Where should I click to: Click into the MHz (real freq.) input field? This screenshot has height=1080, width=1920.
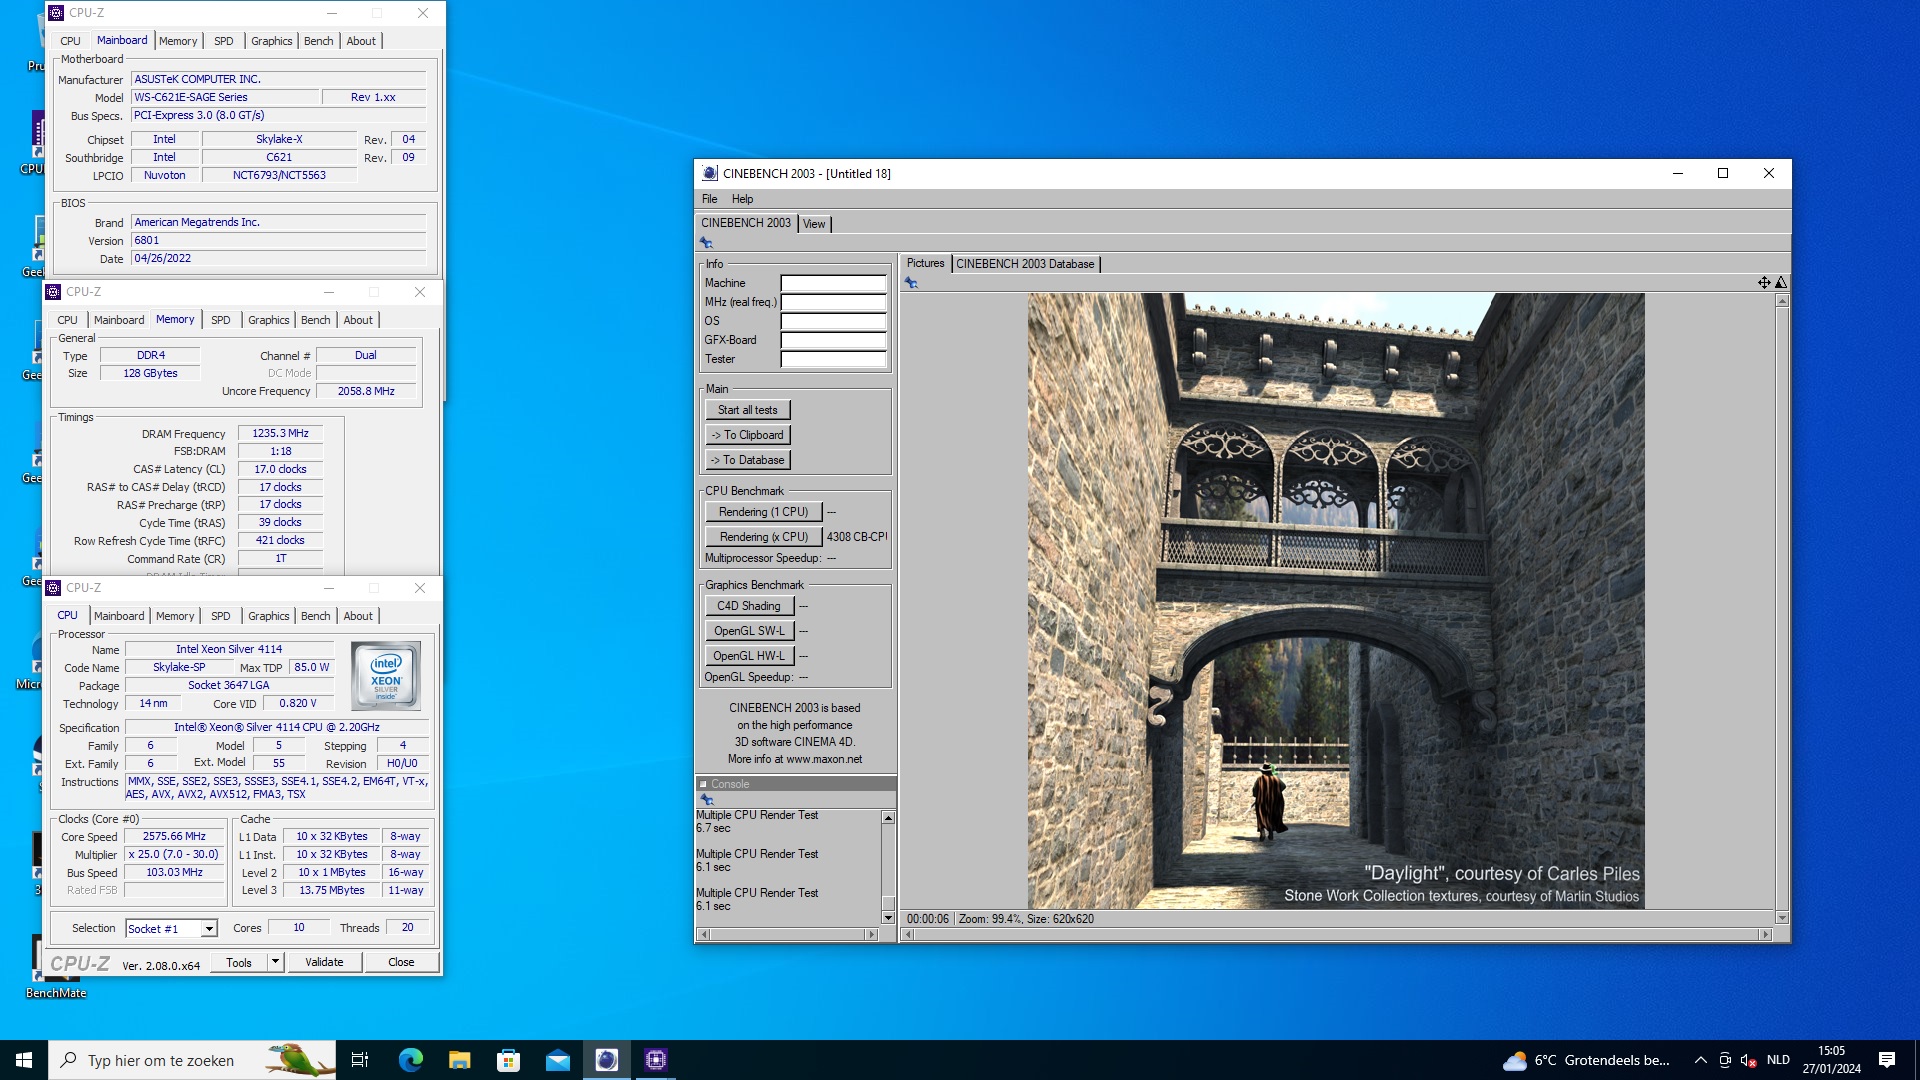click(833, 302)
